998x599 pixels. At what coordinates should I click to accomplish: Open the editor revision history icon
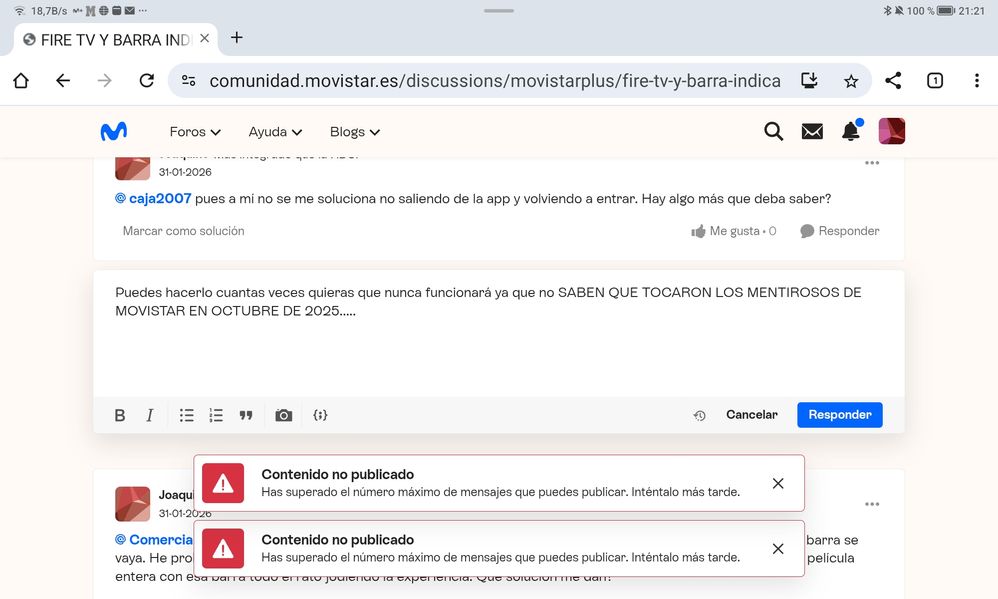699,415
